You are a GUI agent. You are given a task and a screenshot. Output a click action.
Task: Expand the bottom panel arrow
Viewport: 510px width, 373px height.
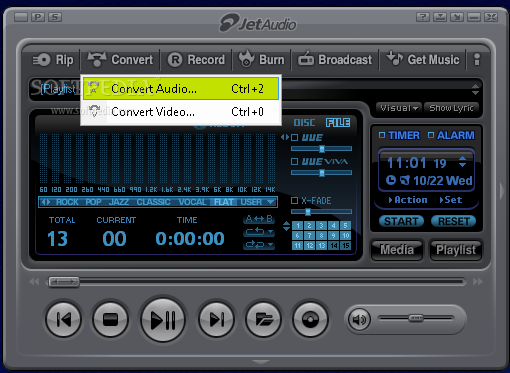261,362
